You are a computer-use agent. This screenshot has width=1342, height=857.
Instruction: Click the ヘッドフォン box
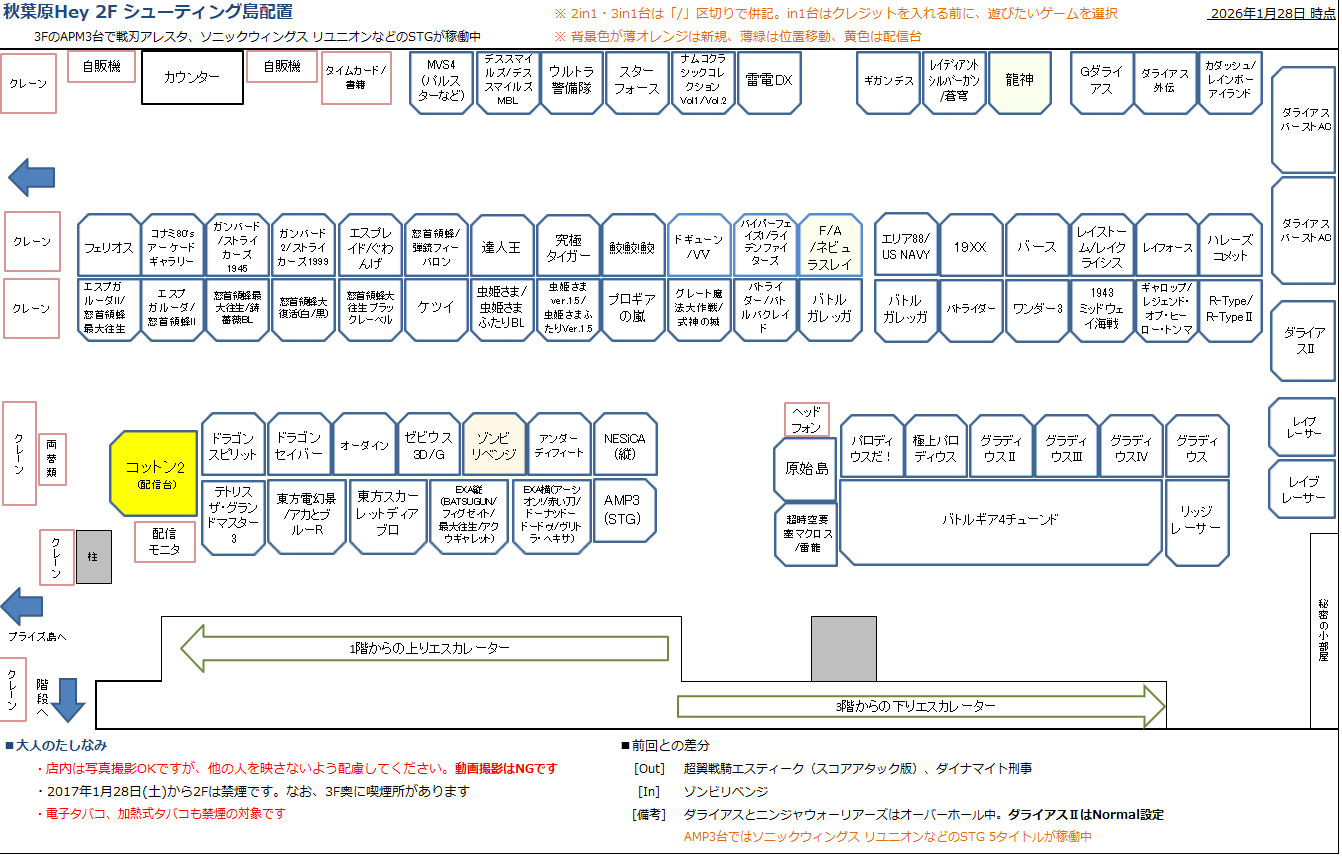pyautogui.click(x=806, y=420)
